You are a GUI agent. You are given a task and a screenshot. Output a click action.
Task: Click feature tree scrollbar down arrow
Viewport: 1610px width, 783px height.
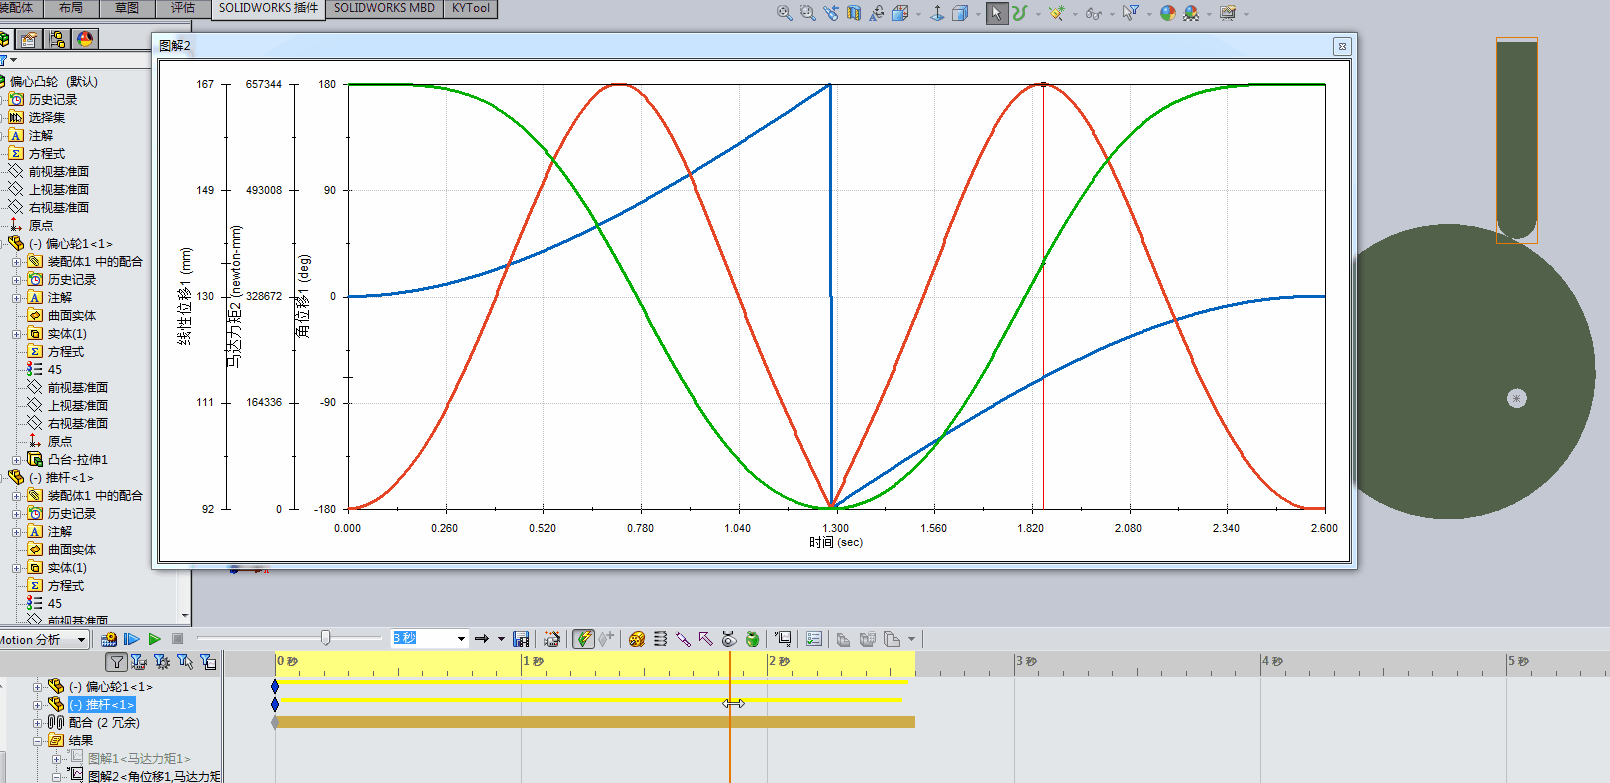(x=185, y=617)
